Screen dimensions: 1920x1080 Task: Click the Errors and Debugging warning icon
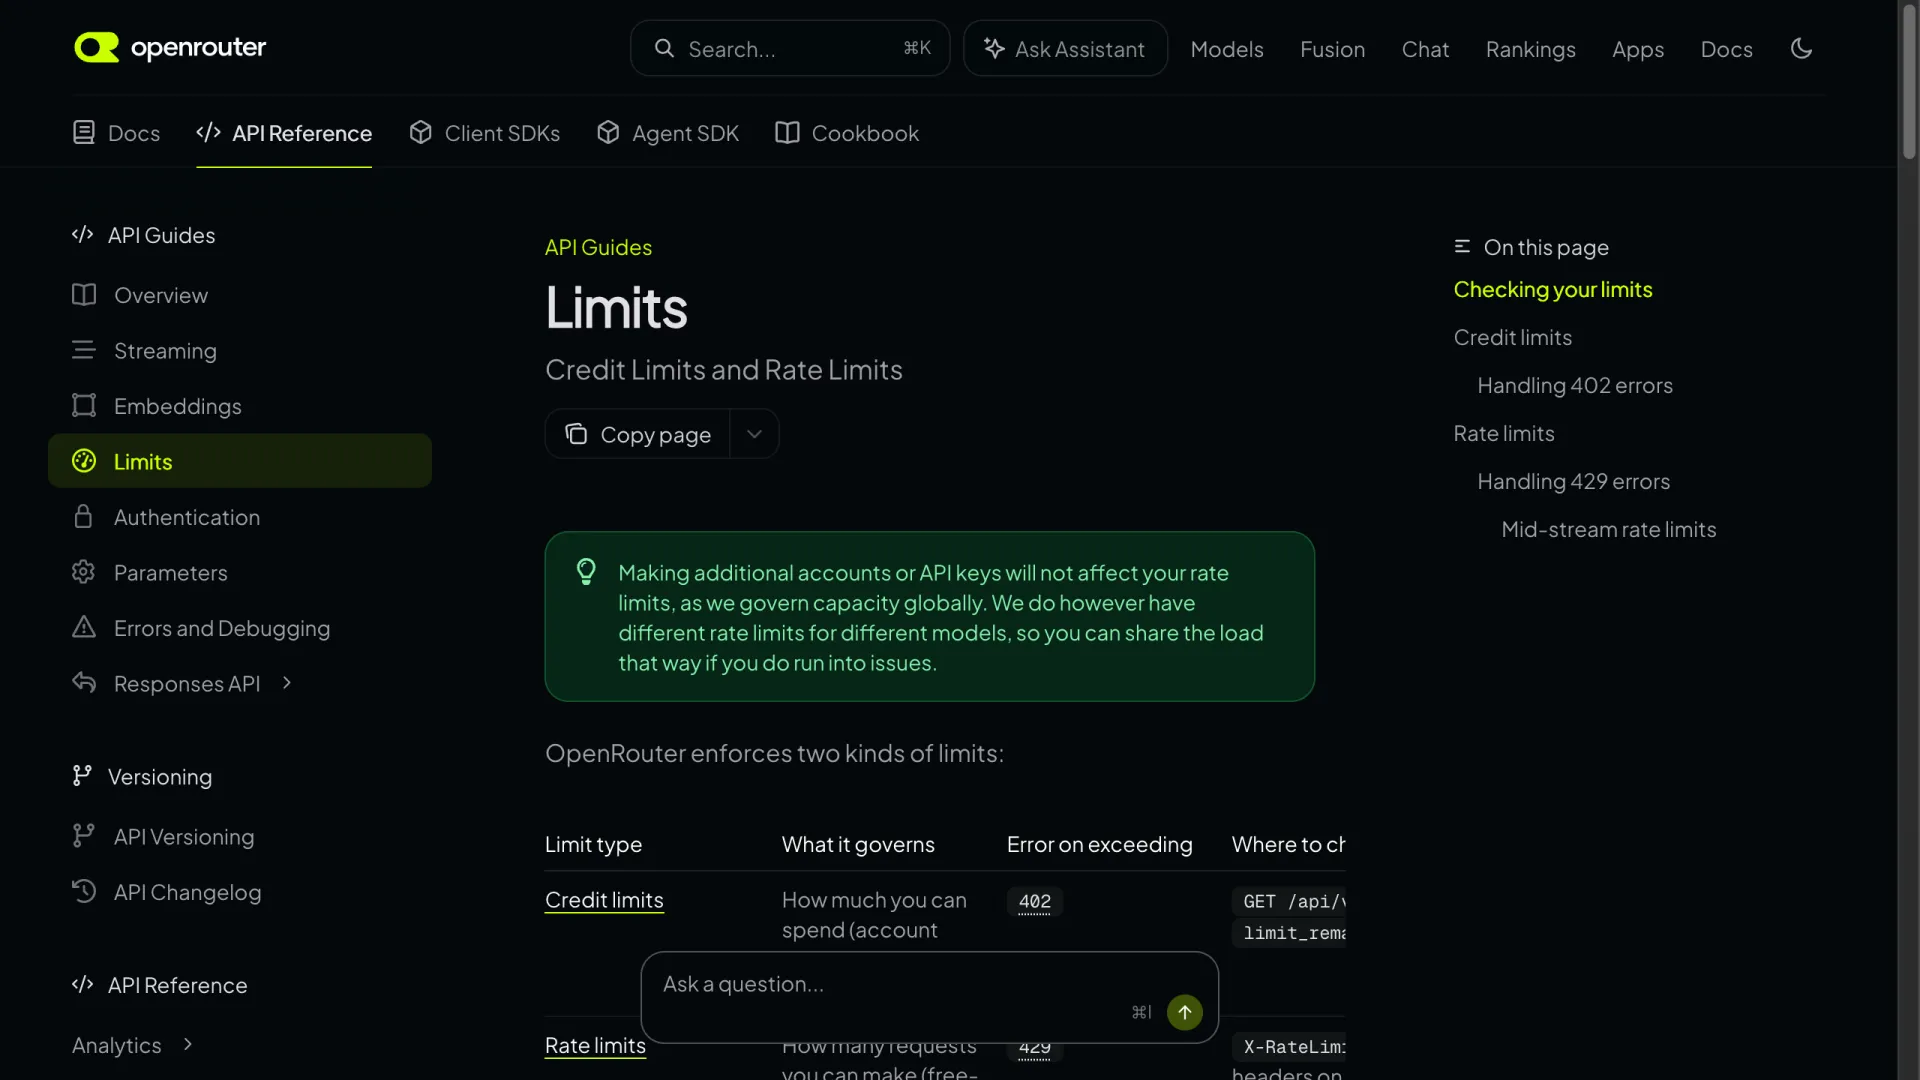84,627
